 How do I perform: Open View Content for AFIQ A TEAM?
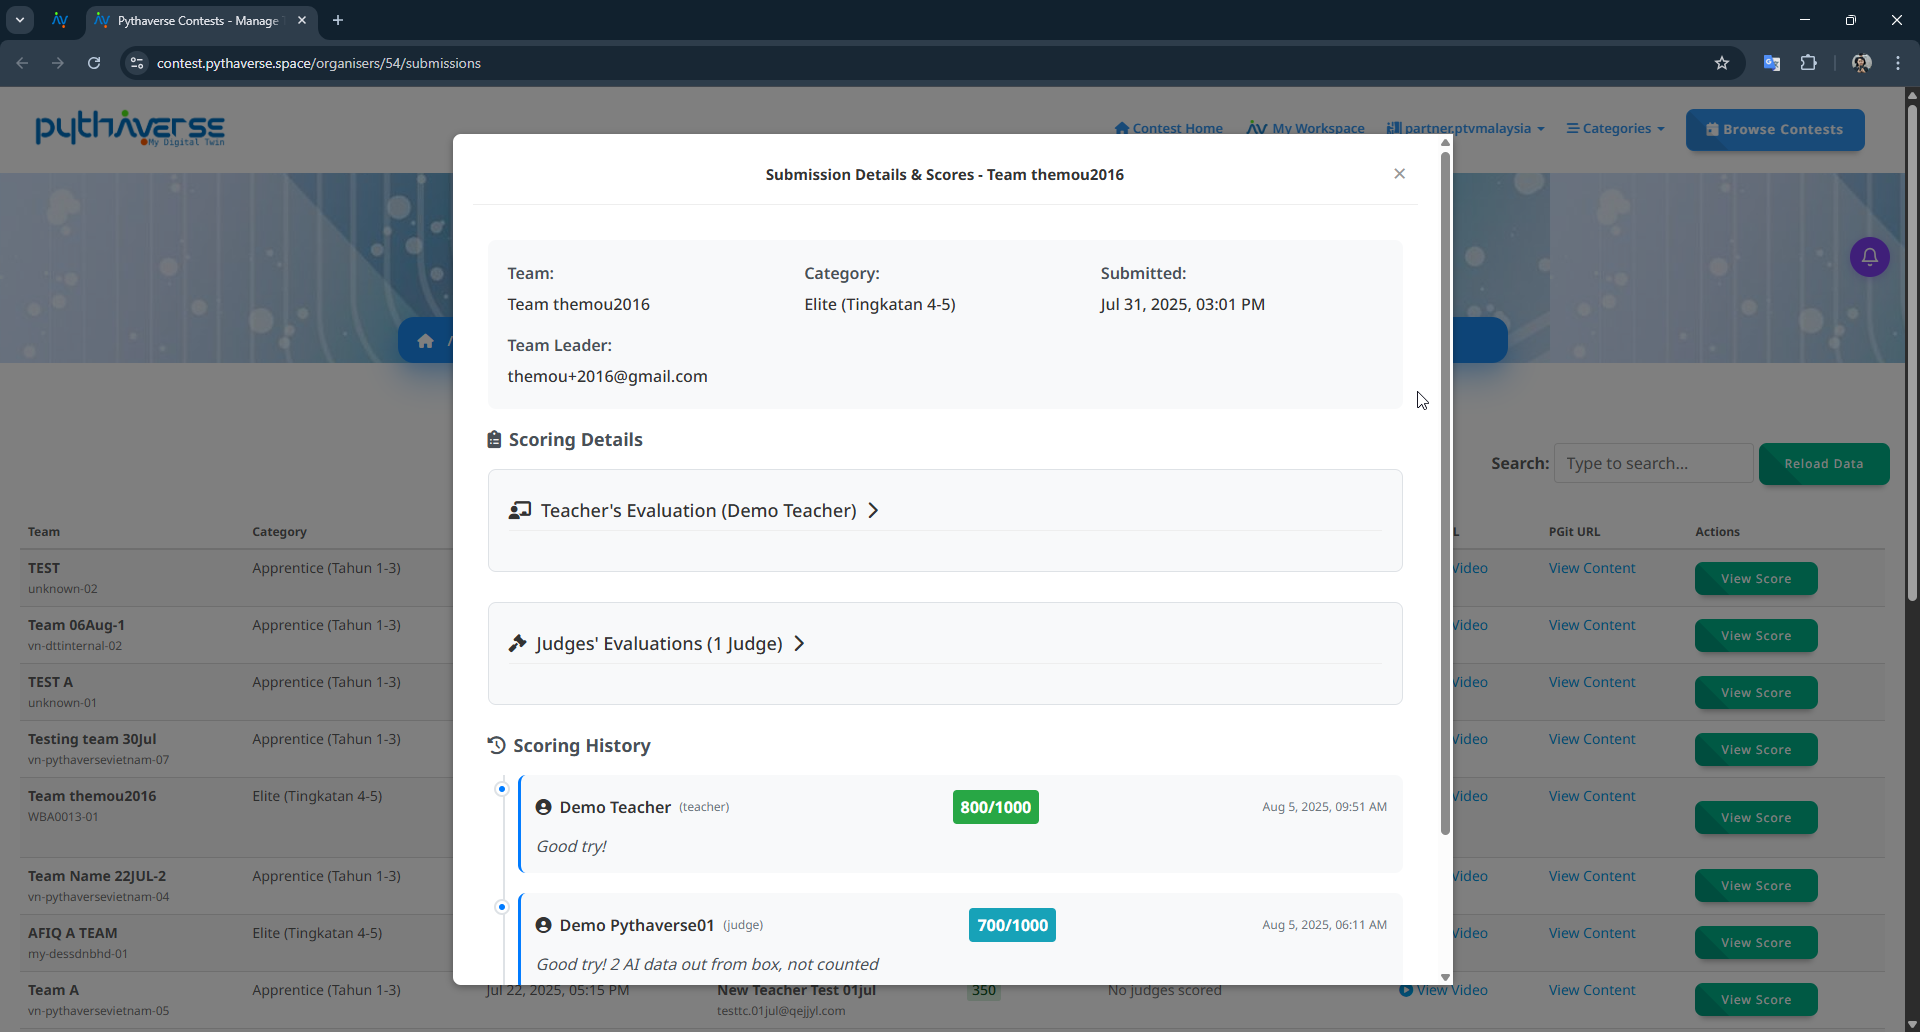(x=1592, y=933)
